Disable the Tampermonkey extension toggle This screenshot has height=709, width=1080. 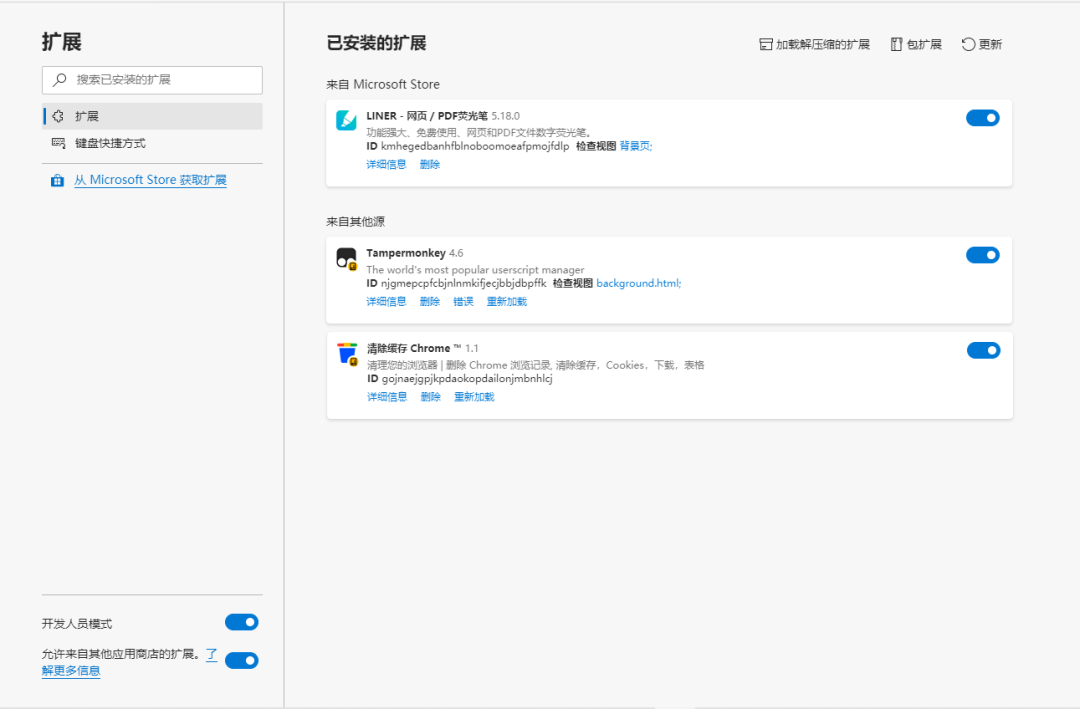point(983,255)
